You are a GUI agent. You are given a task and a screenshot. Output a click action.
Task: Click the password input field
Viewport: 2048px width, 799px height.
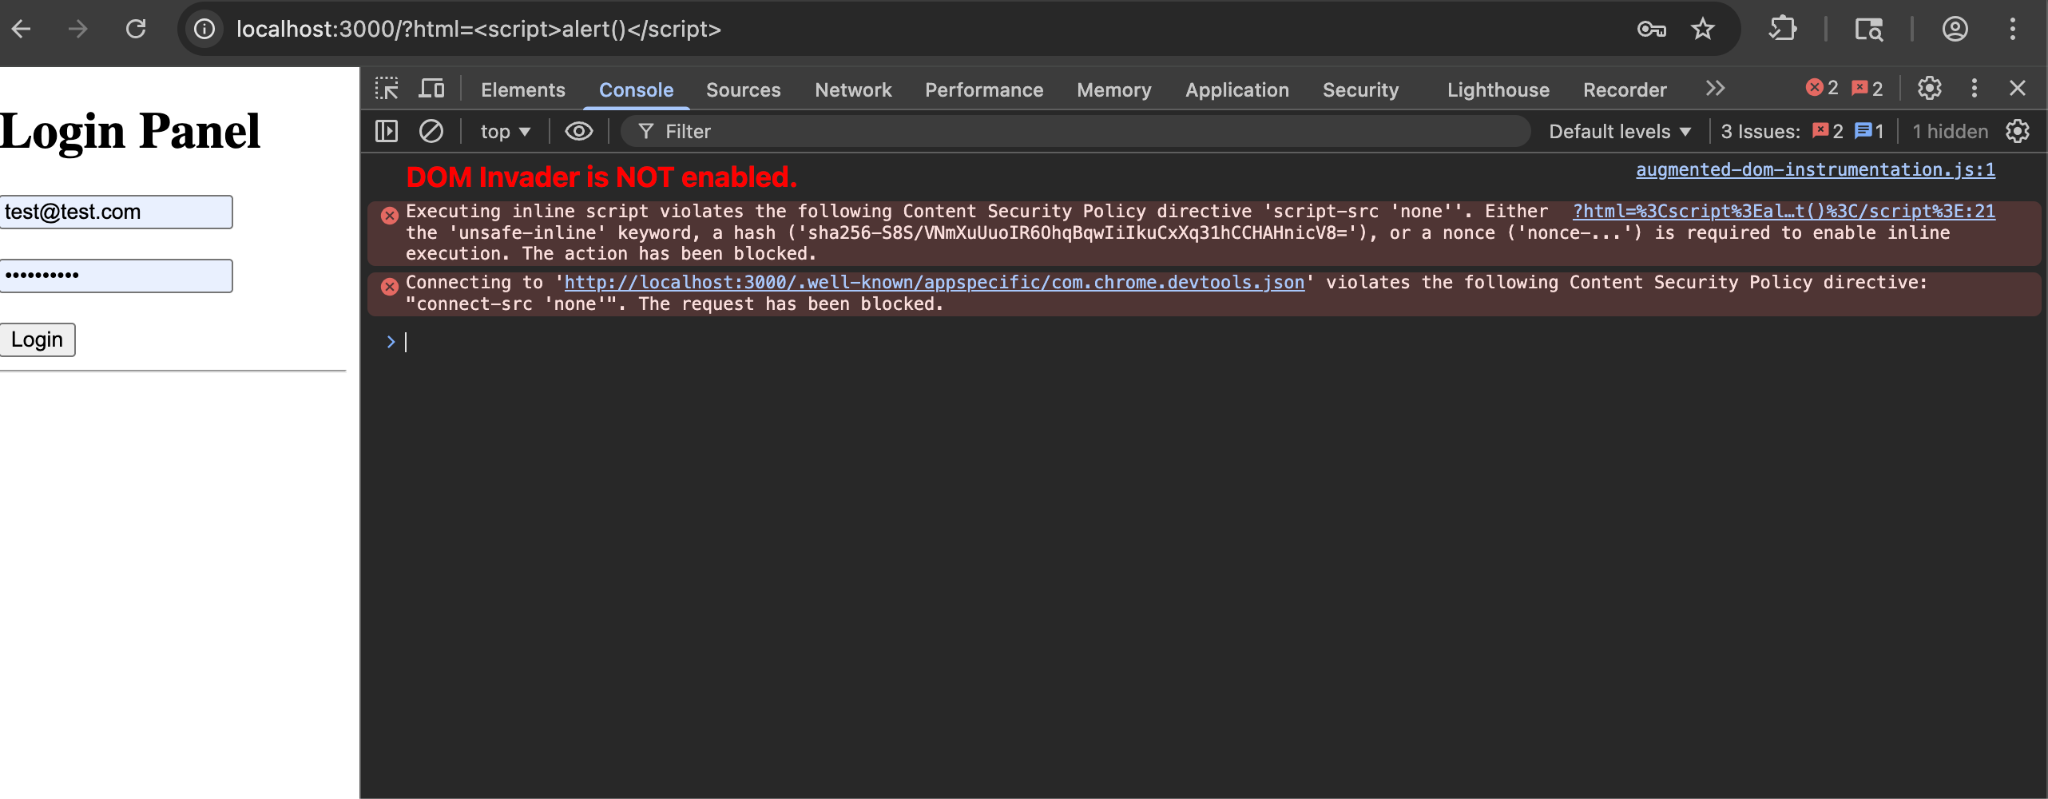[x=116, y=276]
